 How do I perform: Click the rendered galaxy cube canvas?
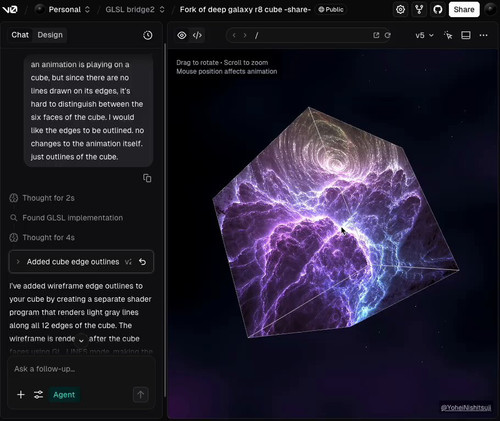coord(336,222)
